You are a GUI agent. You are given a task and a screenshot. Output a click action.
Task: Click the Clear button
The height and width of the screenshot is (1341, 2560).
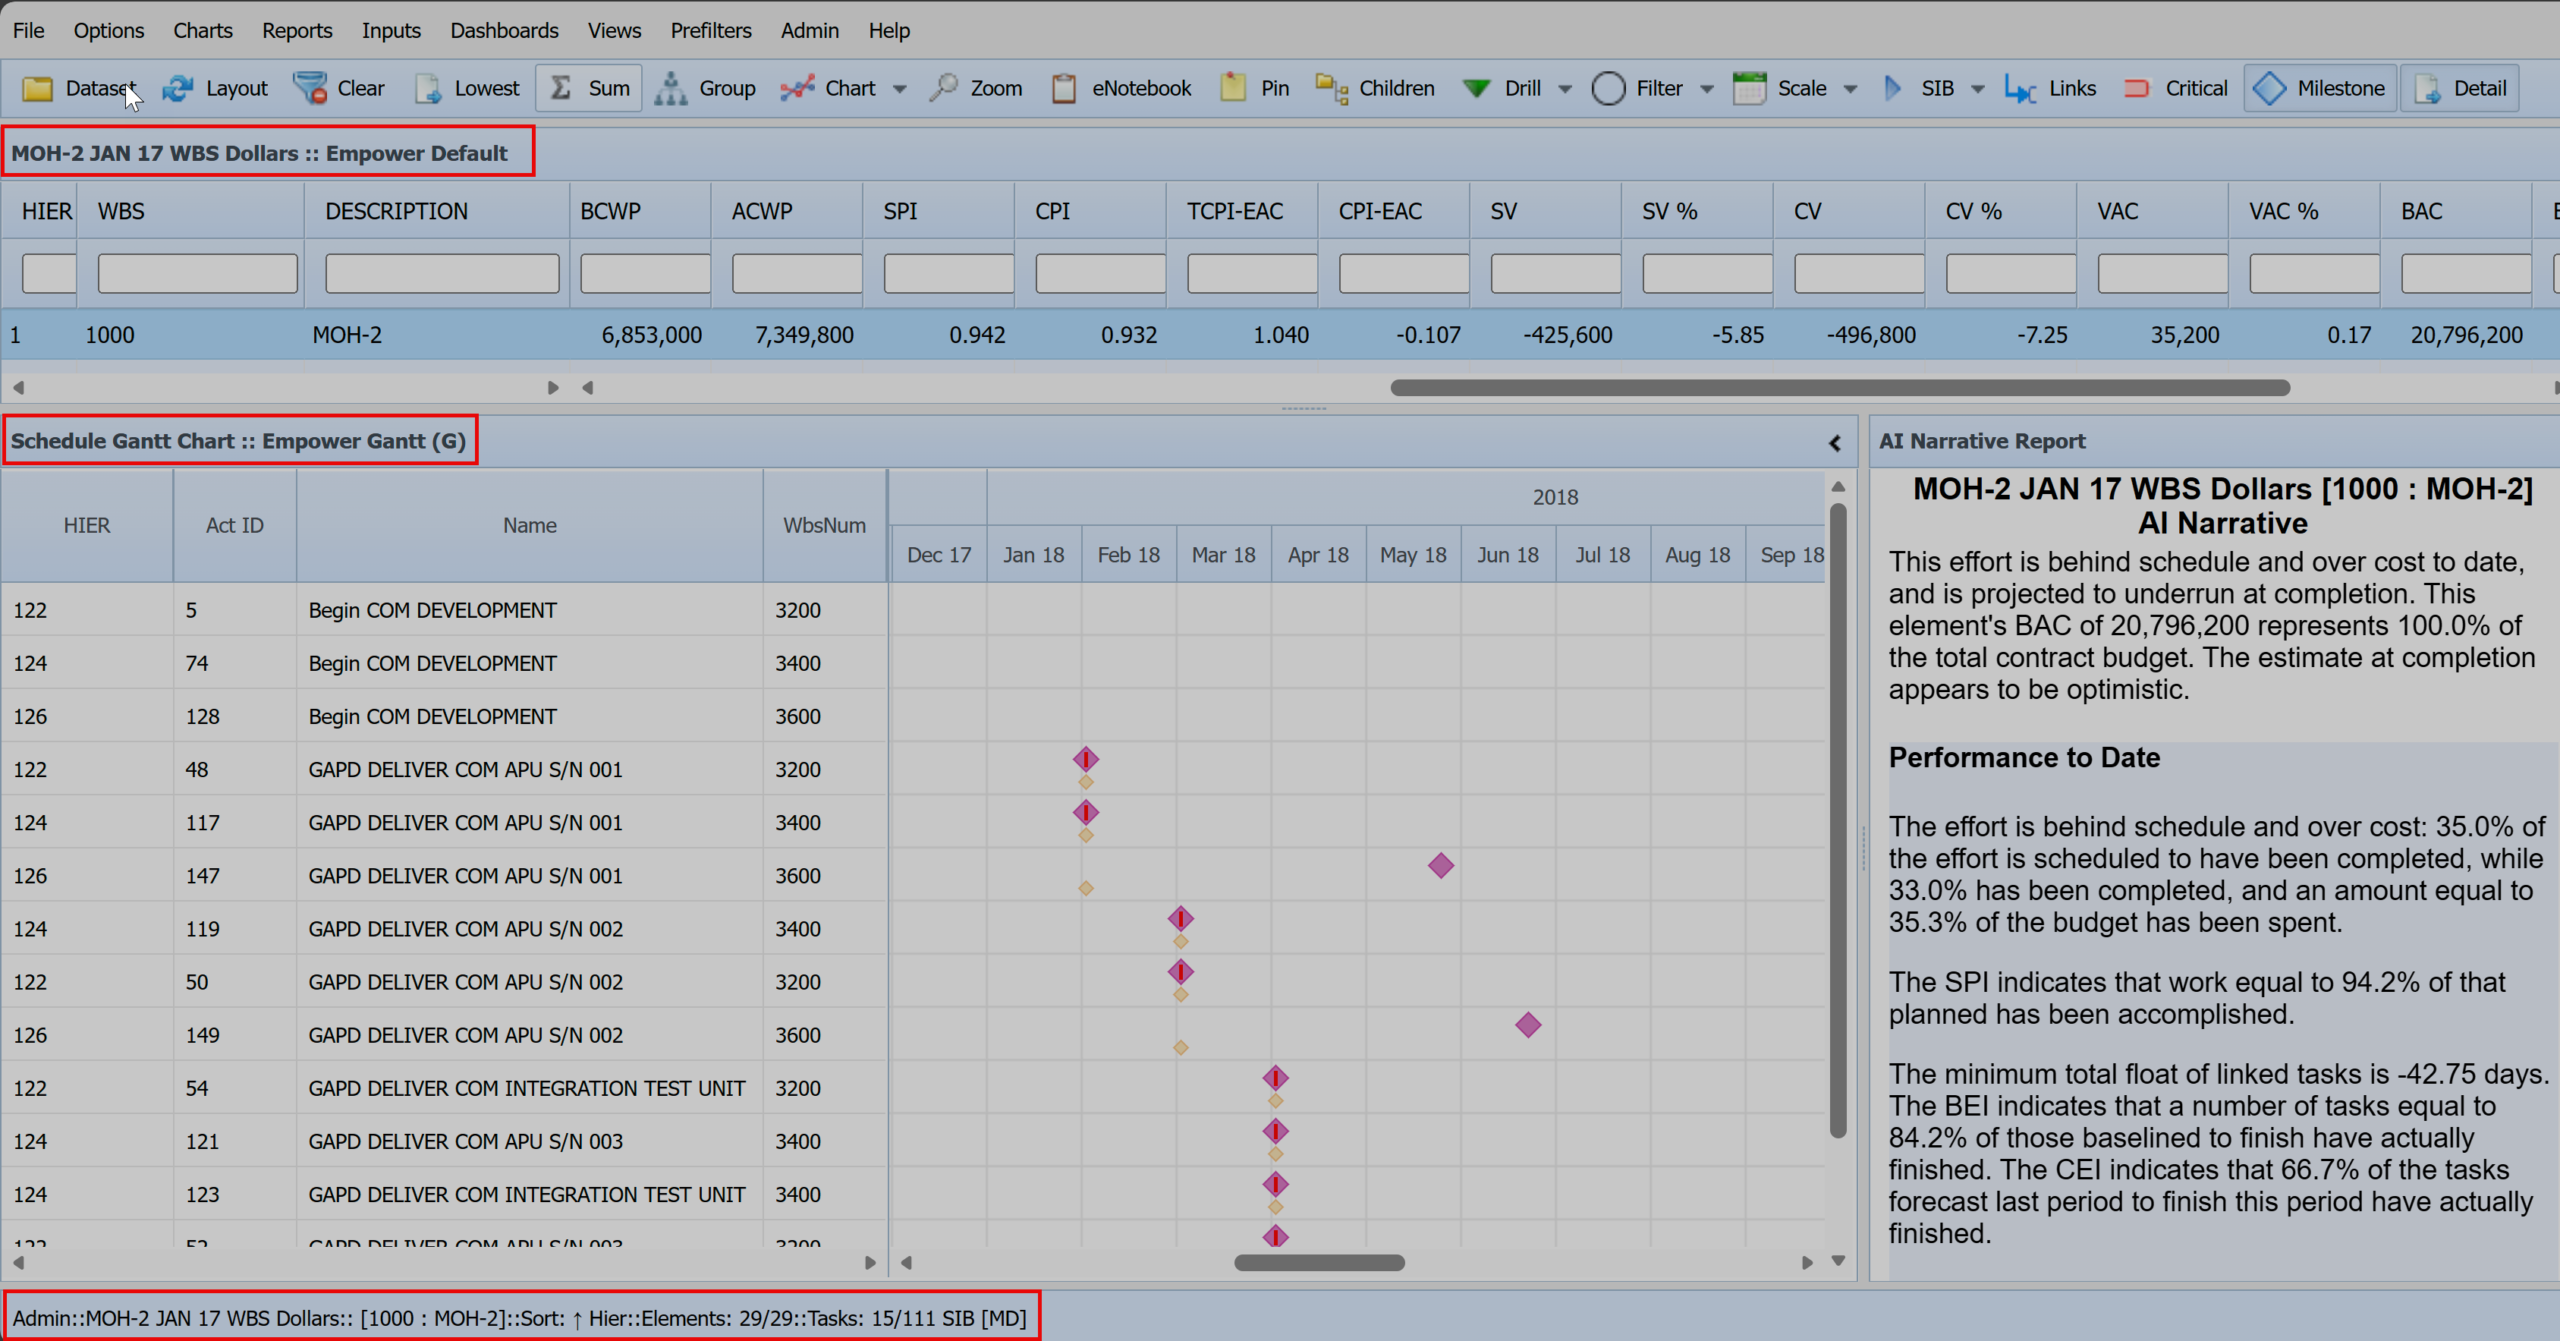[339, 88]
